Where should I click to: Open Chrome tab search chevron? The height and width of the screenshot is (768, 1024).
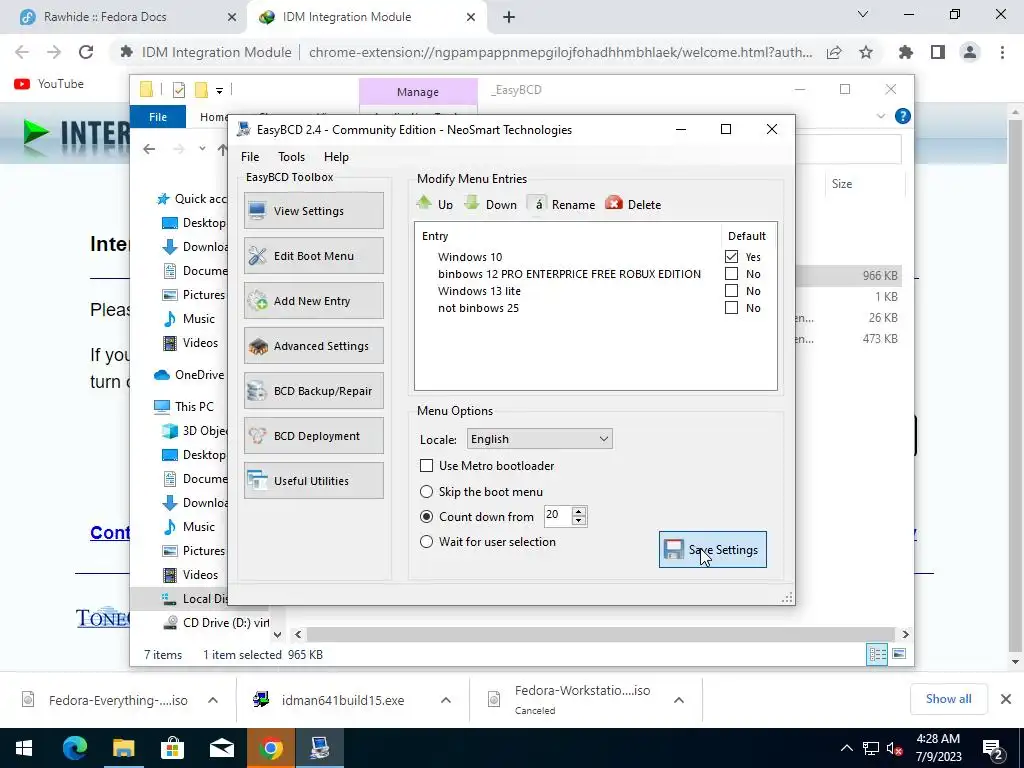coord(863,14)
